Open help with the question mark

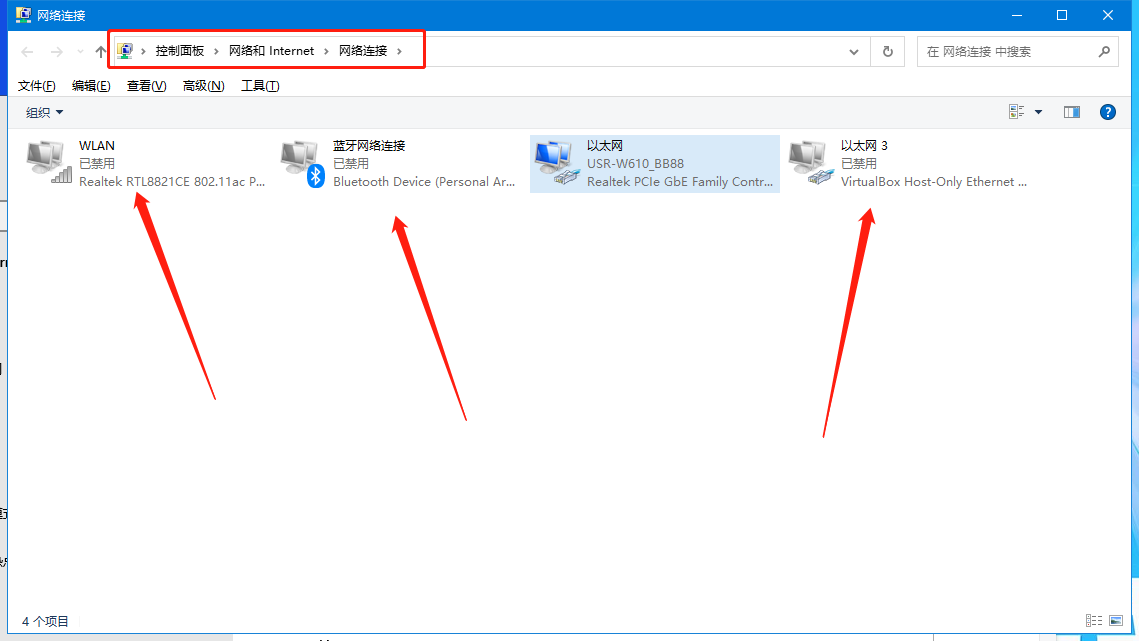click(1107, 112)
